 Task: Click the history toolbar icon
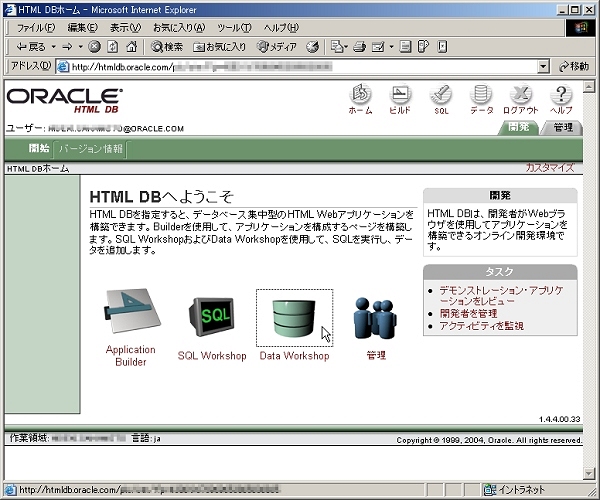[x=312, y=47]
